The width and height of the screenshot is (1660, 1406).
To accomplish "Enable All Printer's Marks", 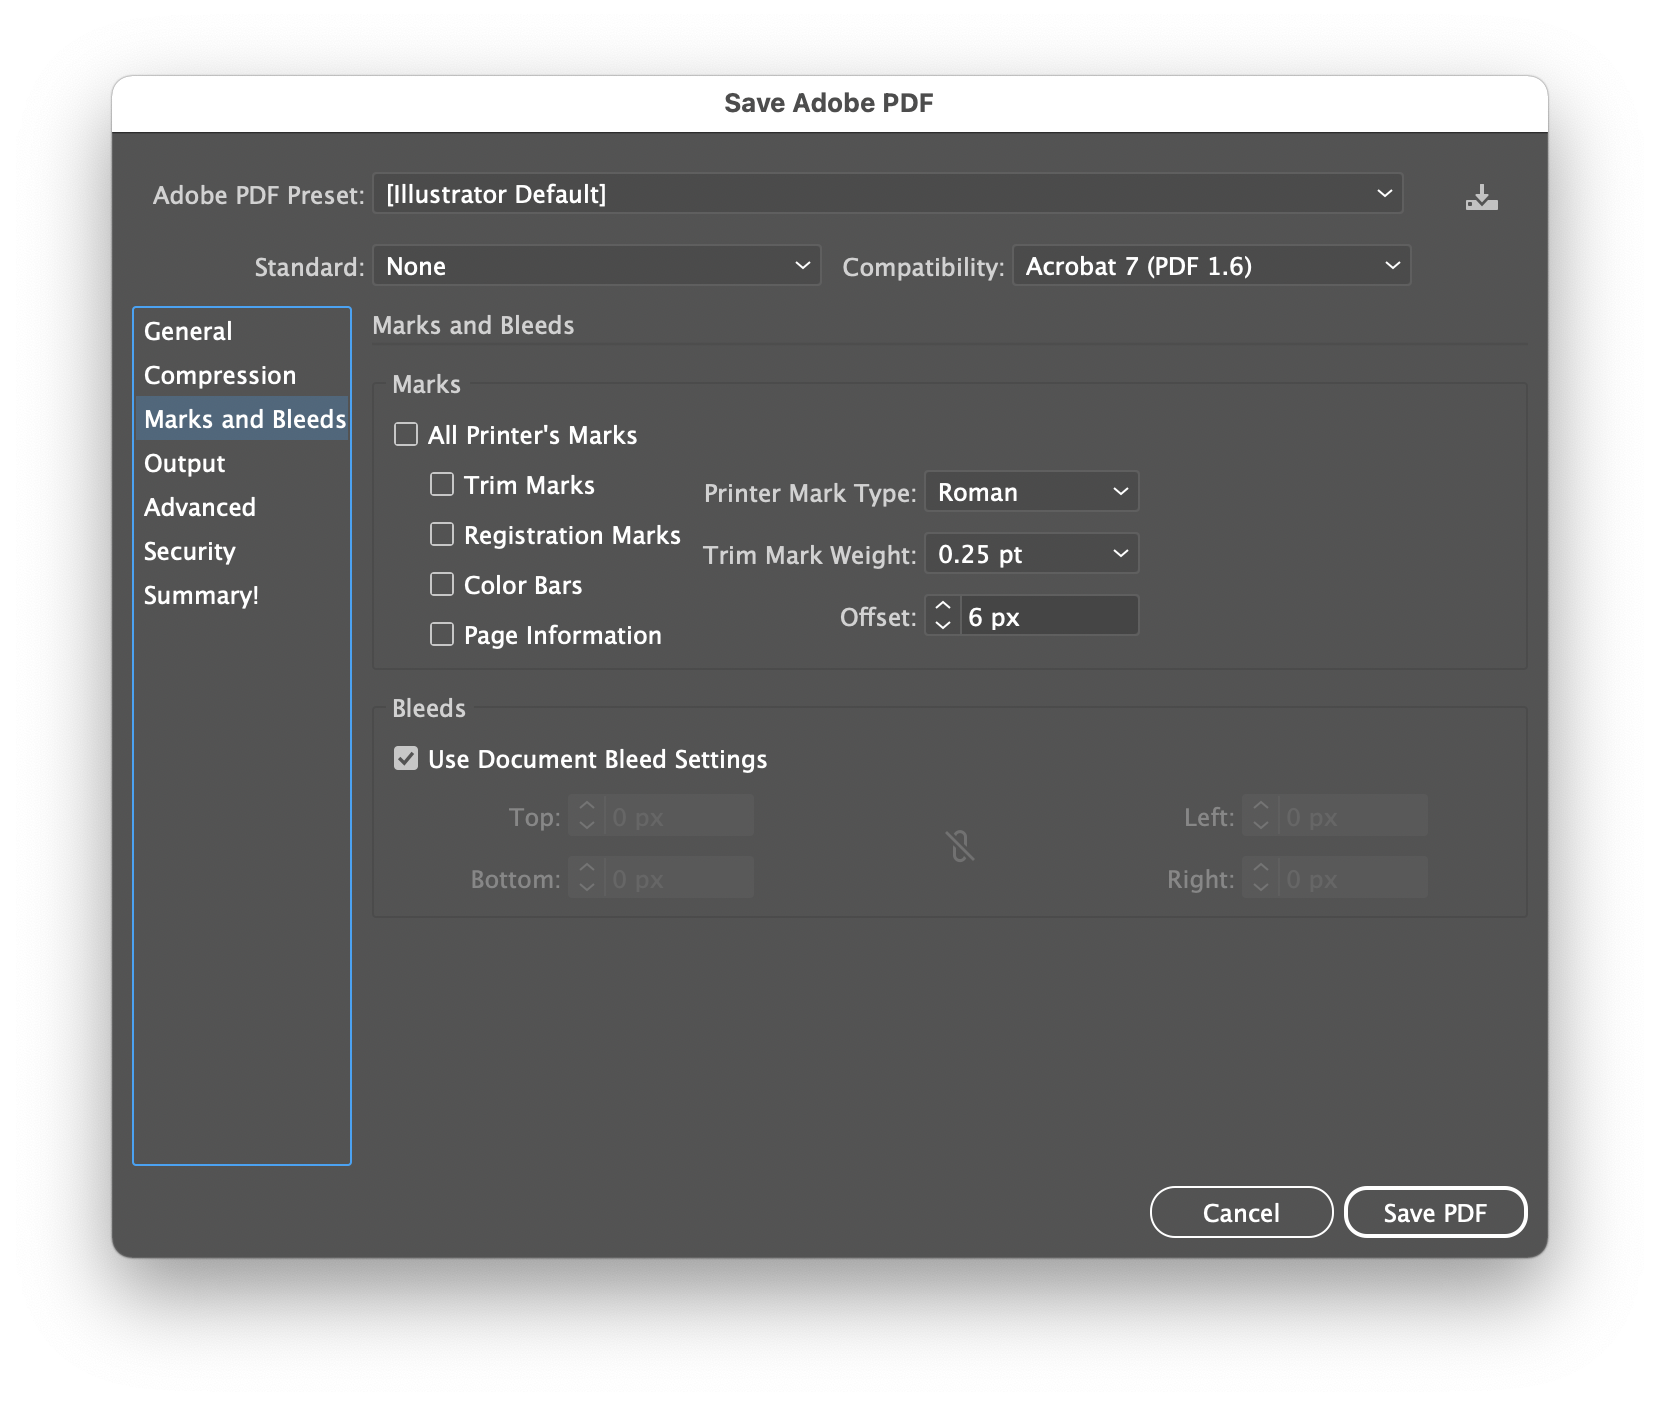I will tap(406, 434).
